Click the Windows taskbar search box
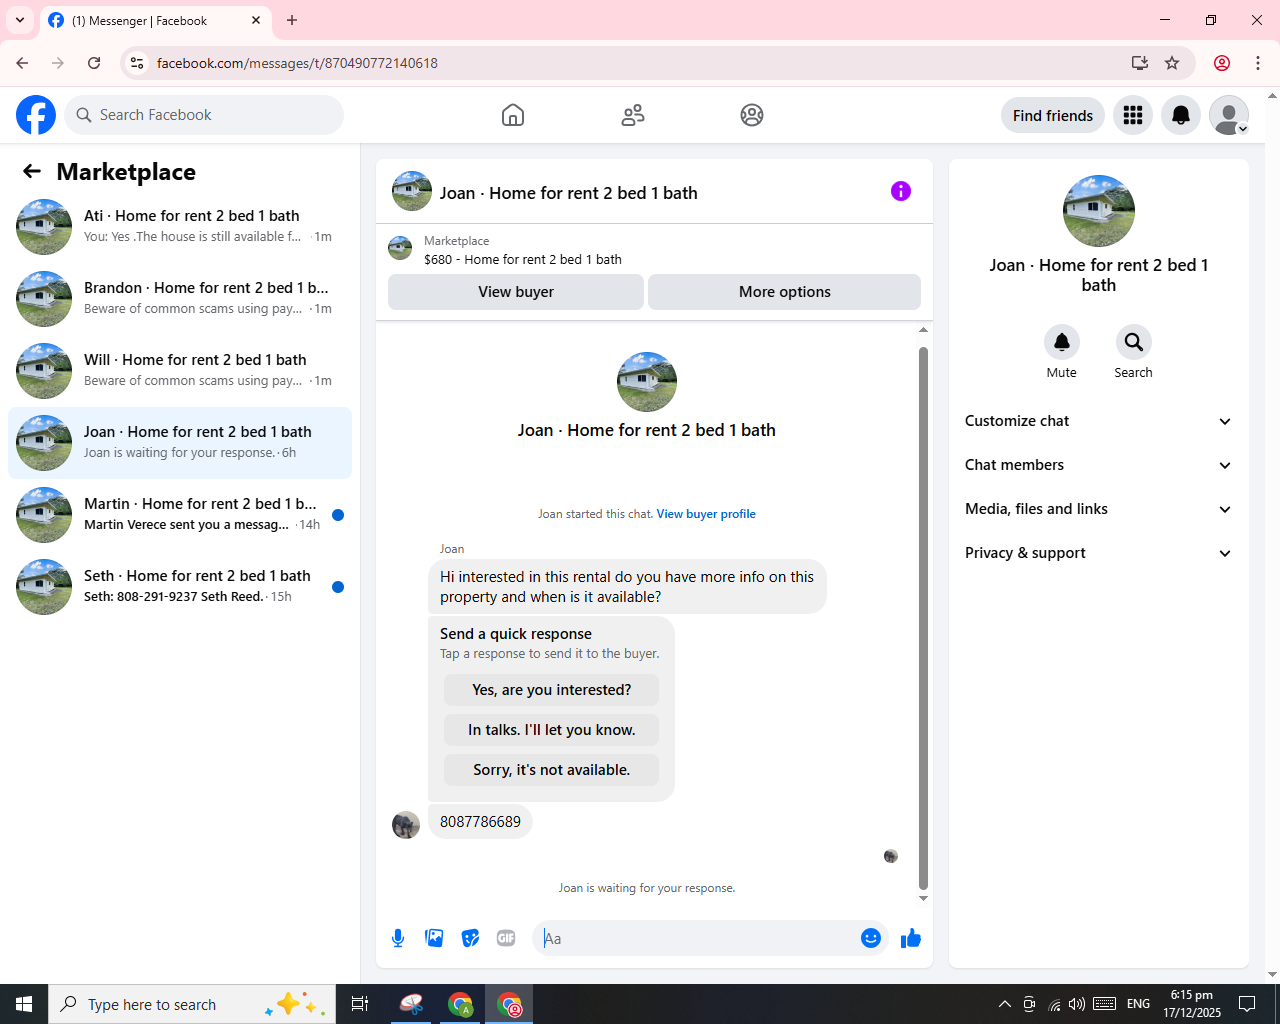Image resolution: width=1280 pixels, height=1024 pixels. 190,1004
